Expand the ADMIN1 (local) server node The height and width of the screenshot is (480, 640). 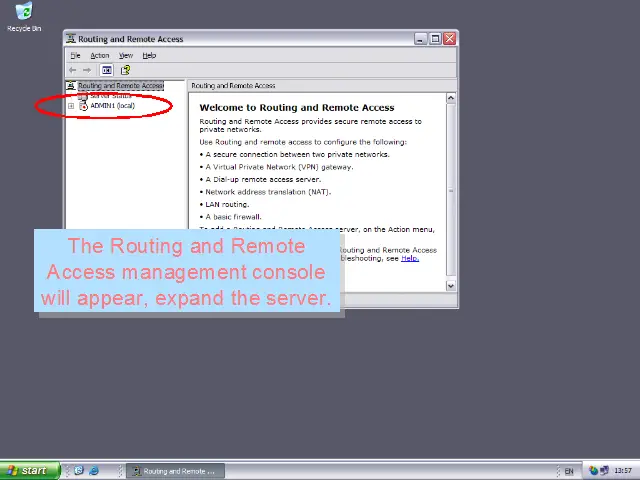pyautogui.click(x=71, y=106)
